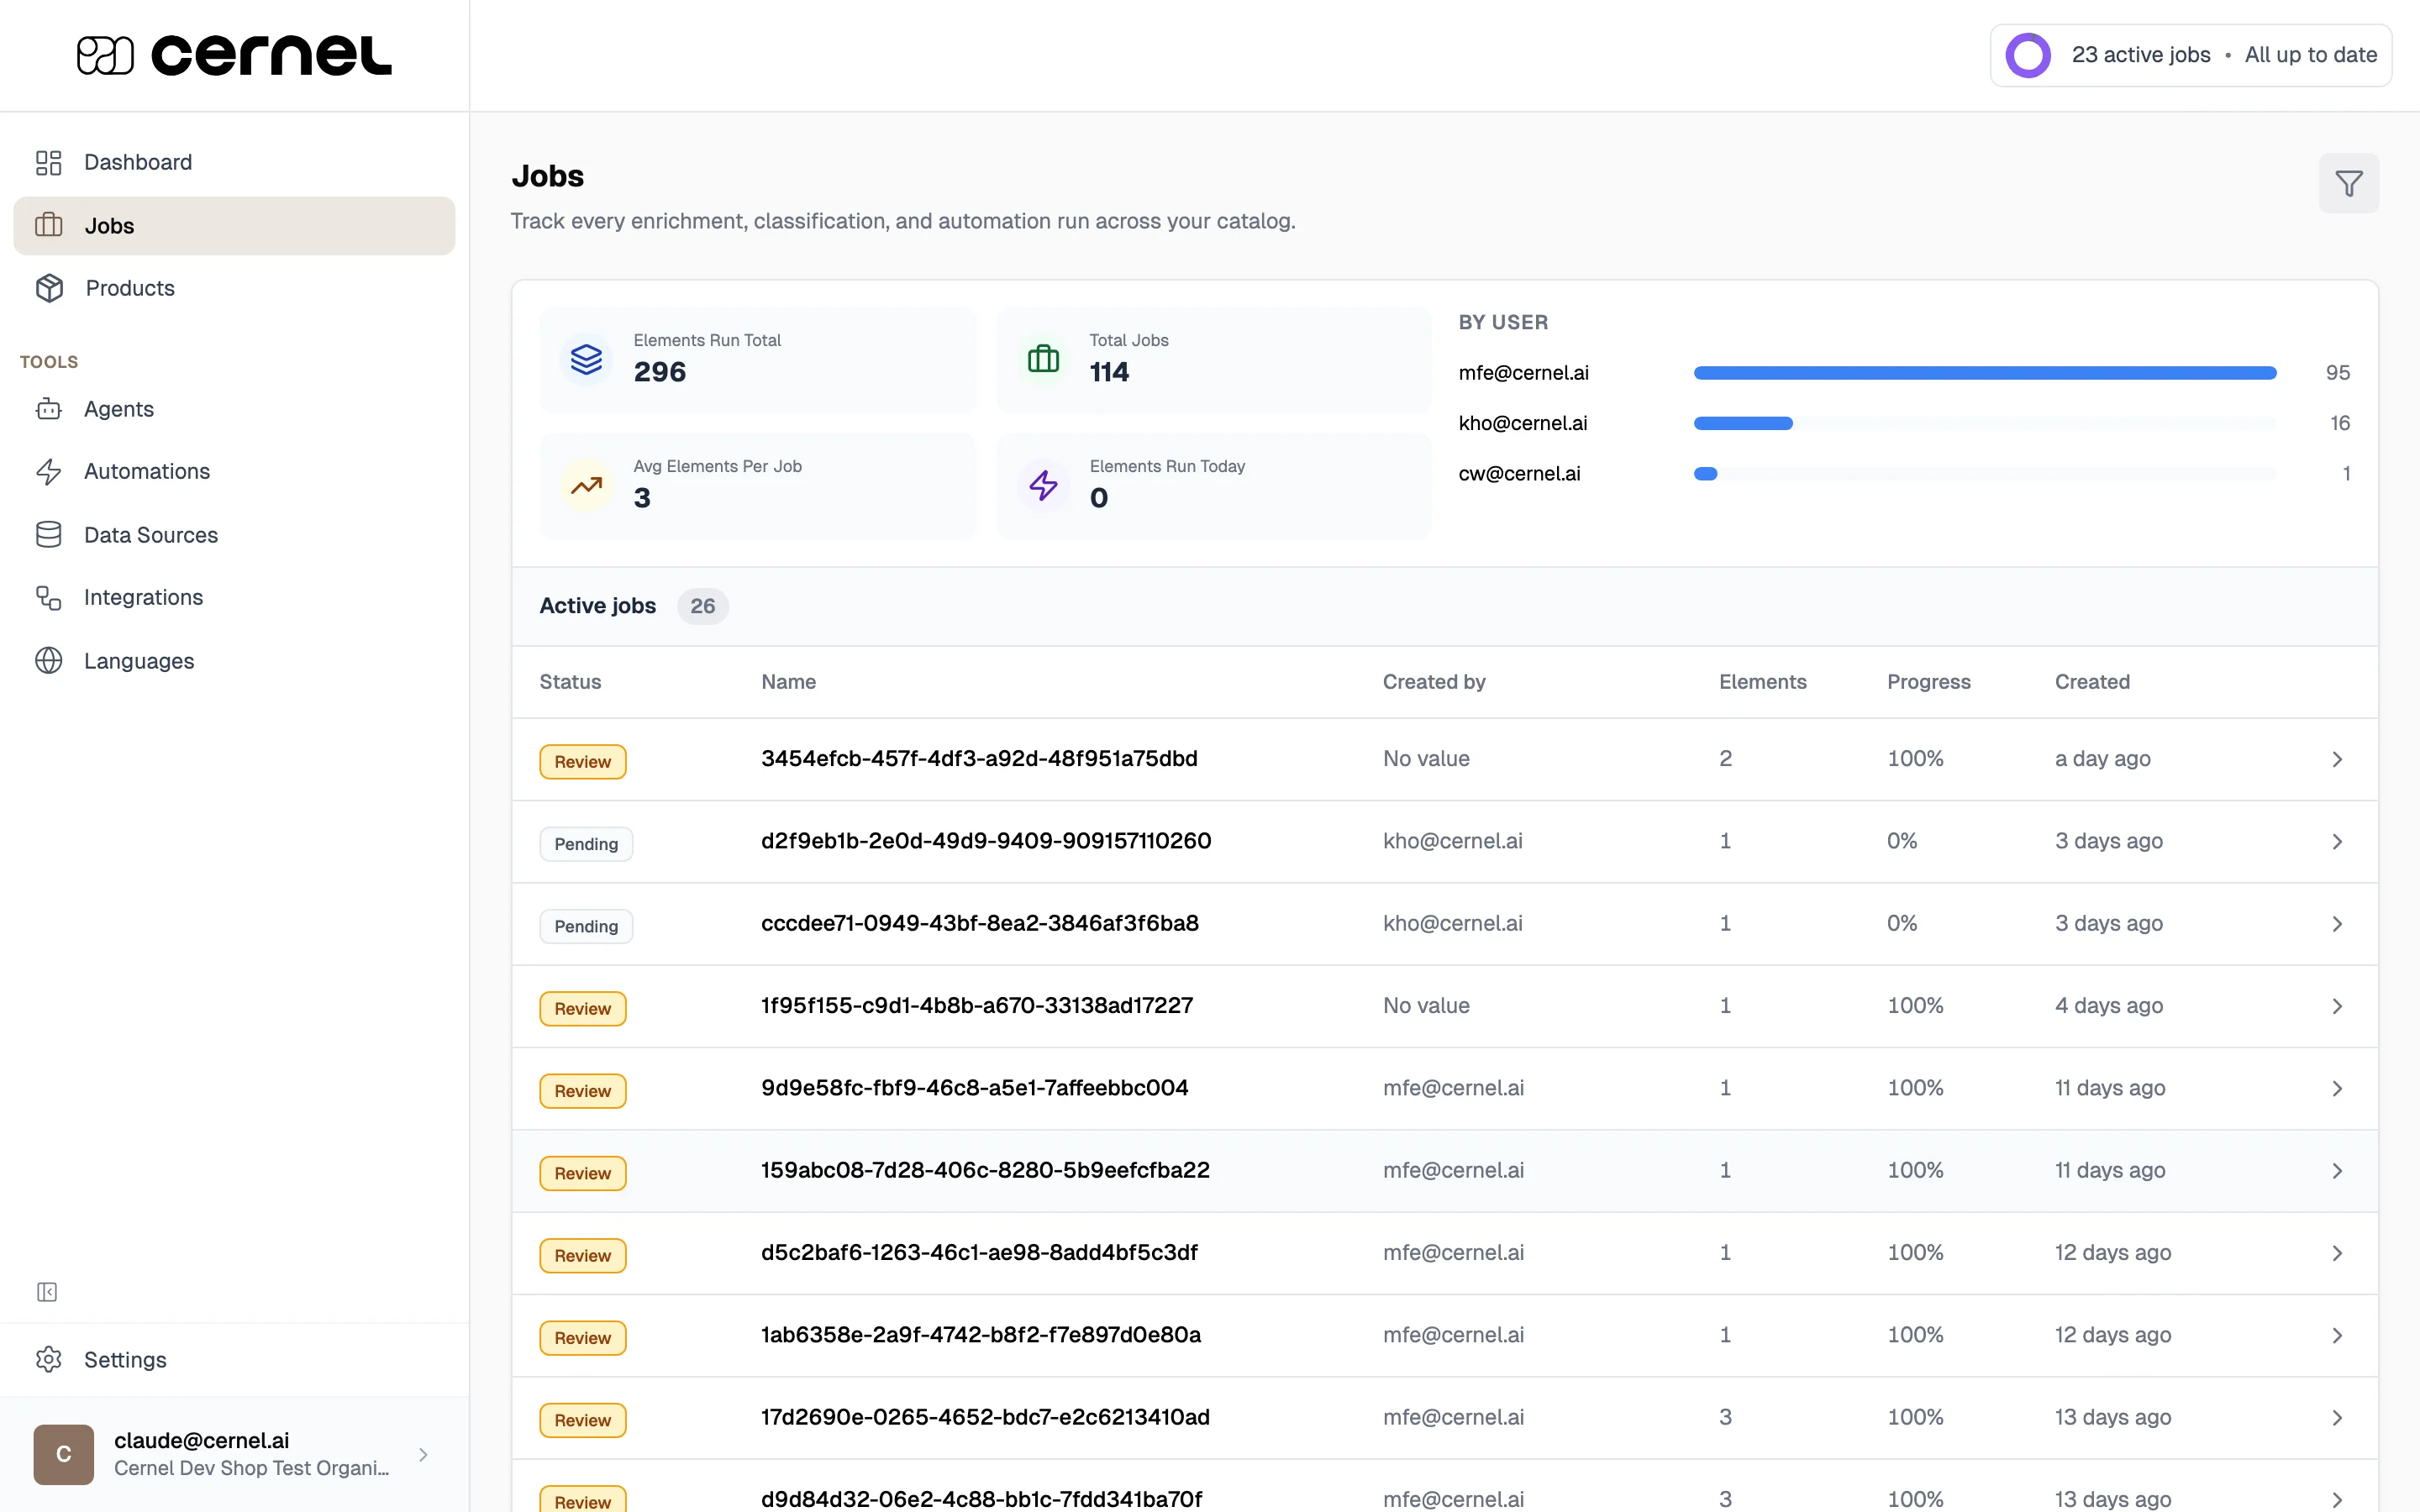
Task: Open Agents under Tools
Action: coord(234,409)
